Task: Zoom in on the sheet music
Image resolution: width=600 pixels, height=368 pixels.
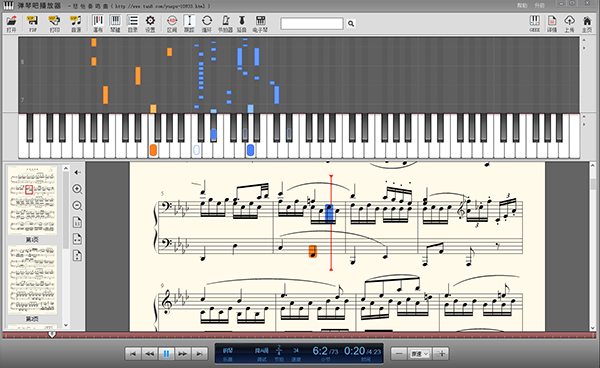Action: click(77, 189)
